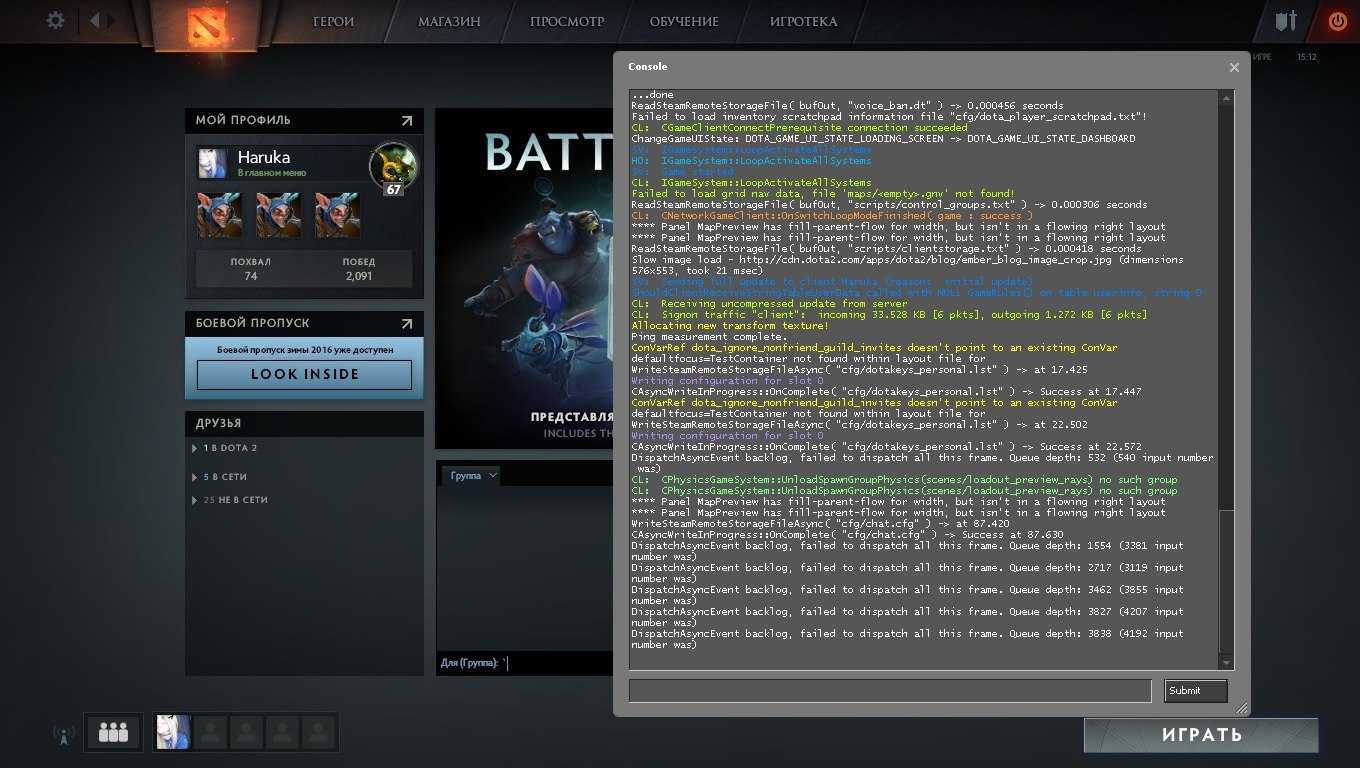Click console scrollbar down arrow
Viewport: 1360px width, 768px height.
coord(1226,663)
